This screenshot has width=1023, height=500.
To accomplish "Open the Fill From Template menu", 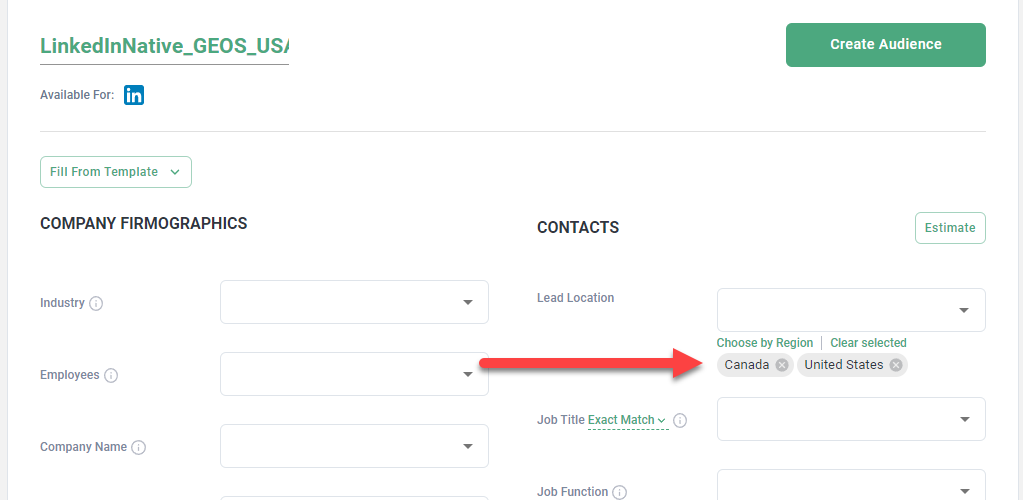I will click(x=116, y=172).
